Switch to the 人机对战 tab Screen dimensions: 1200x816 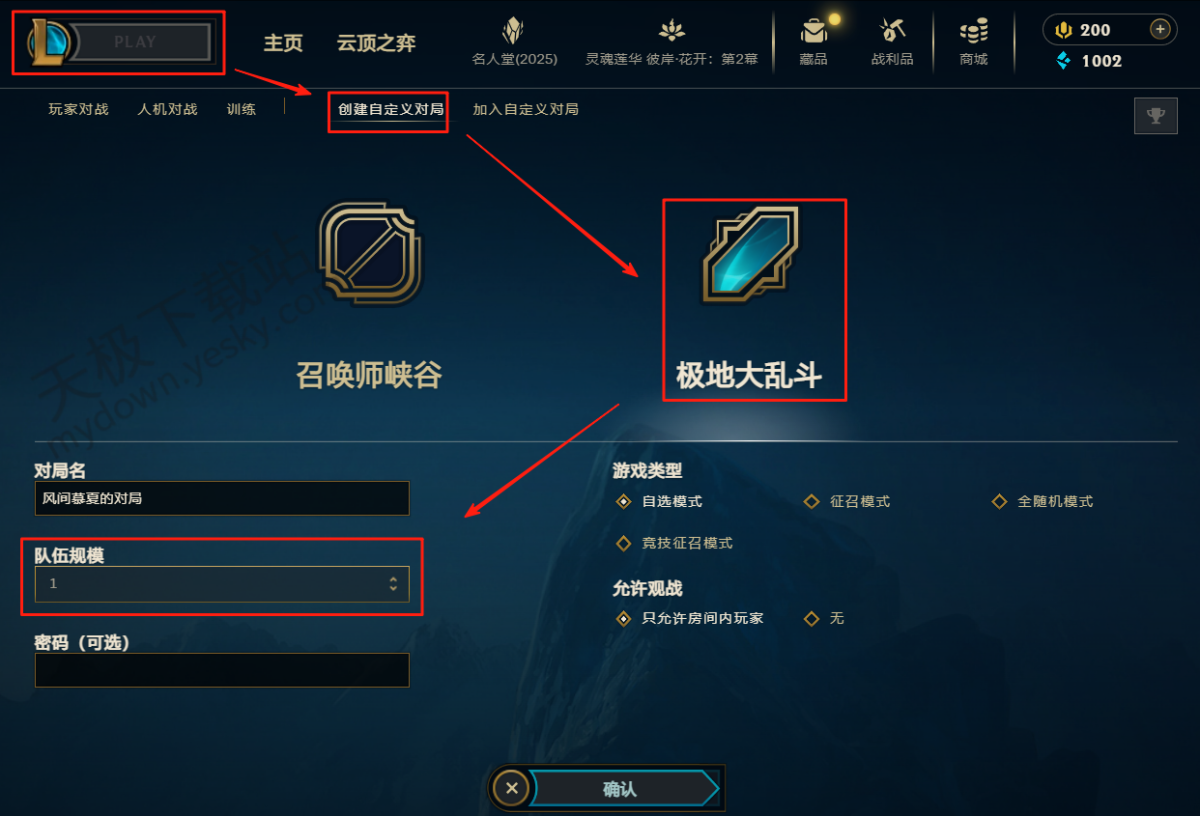pos(167,109)
